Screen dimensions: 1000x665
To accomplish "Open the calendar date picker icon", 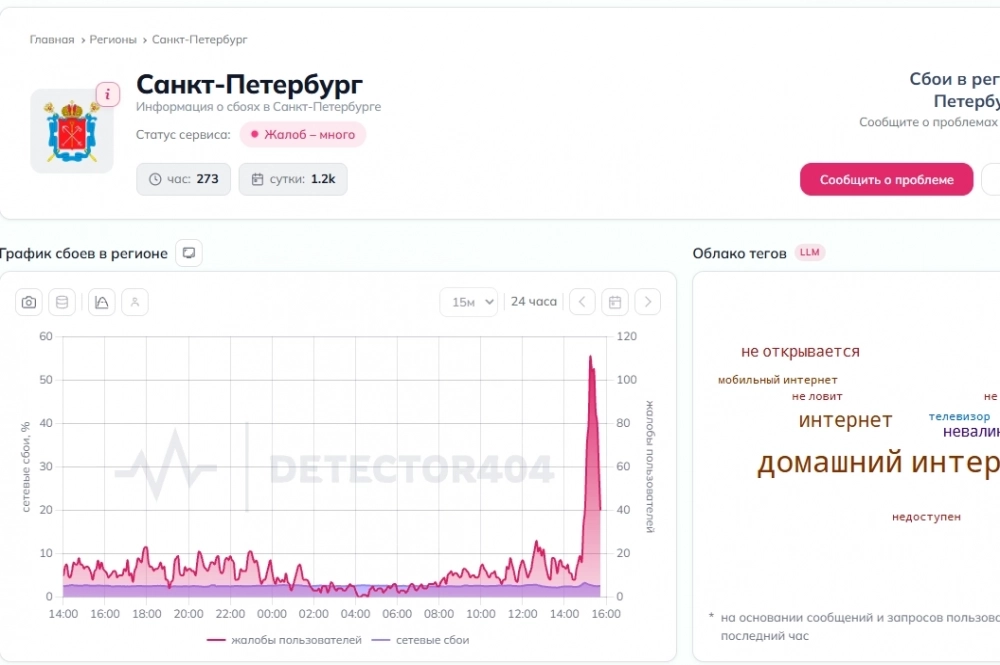I will [x=615, y=302].
